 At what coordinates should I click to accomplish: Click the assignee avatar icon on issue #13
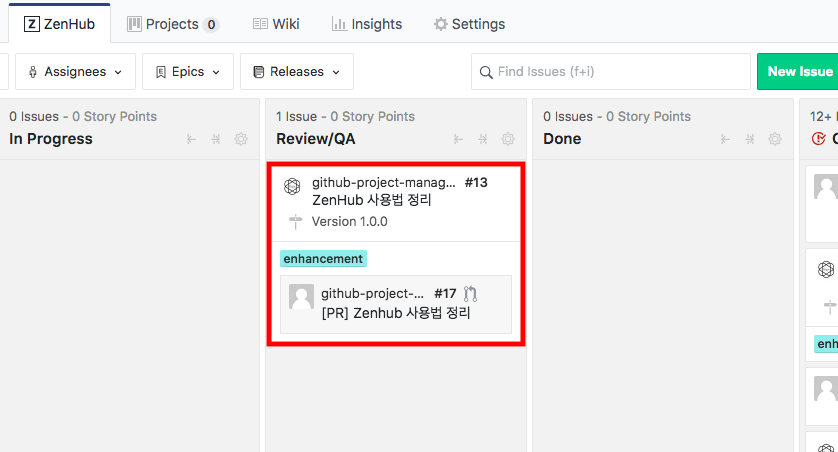(x=292, y=186)
